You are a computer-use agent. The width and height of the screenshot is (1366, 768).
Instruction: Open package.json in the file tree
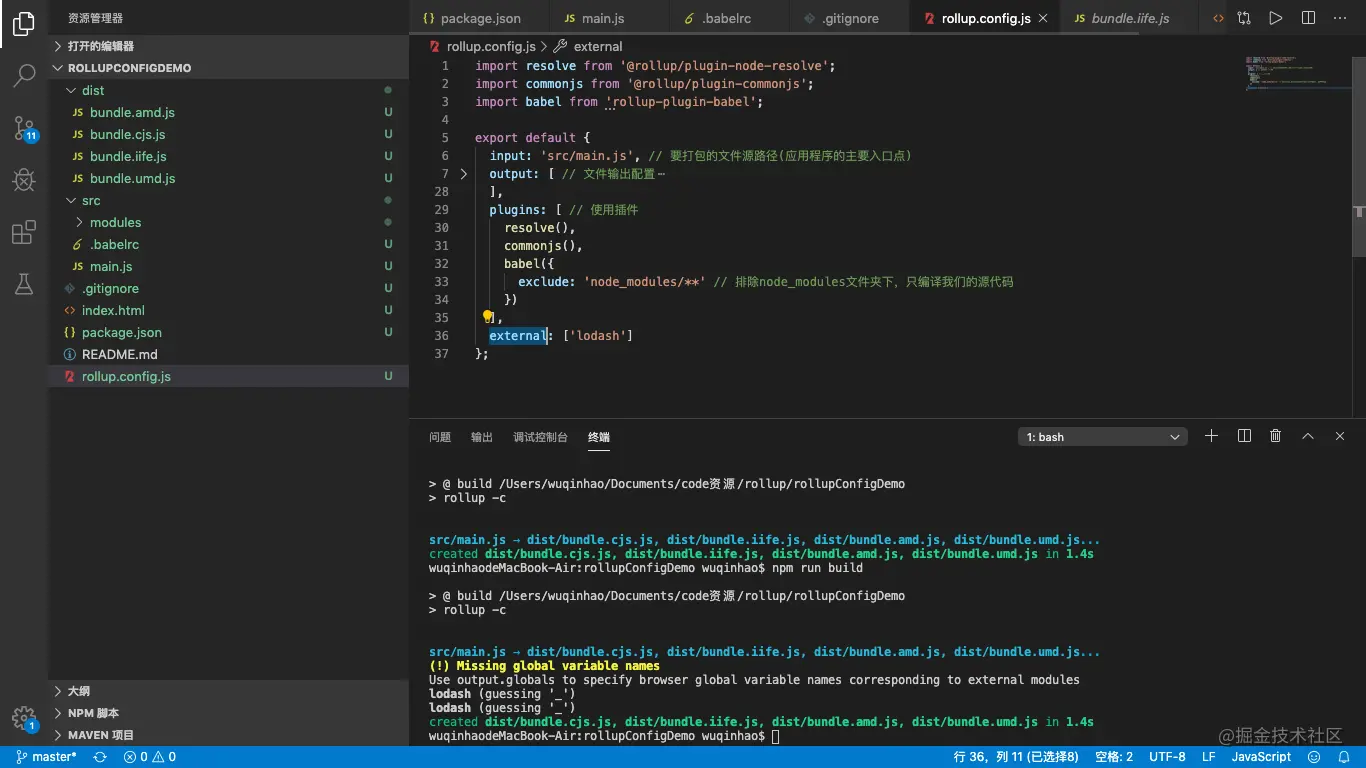tap(228, 332)
